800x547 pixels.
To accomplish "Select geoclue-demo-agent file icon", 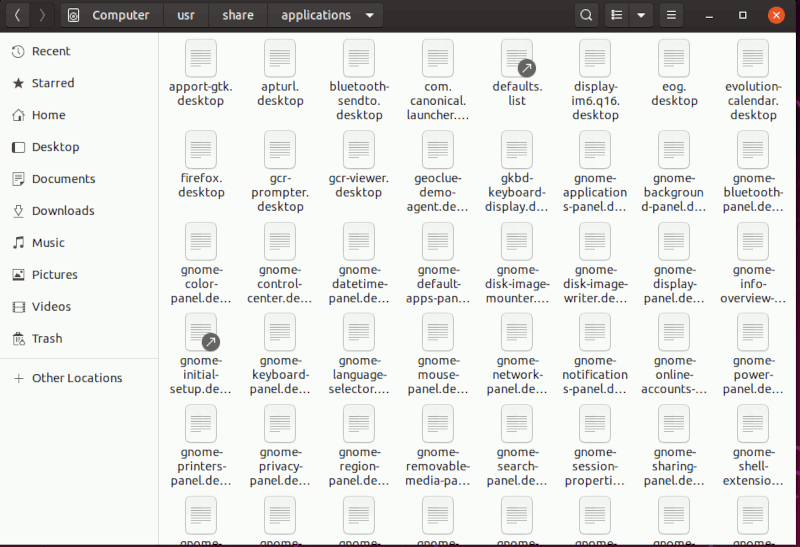I will pyautogui.click(x=438, y=150).
